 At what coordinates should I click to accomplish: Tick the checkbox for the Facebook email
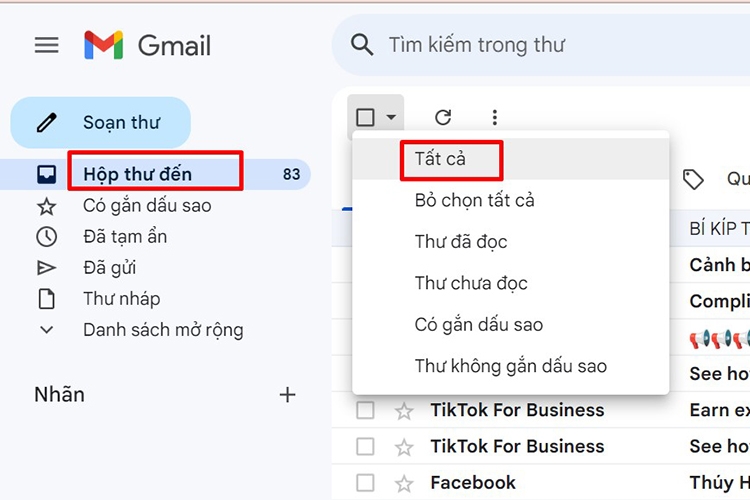point(365,483)
